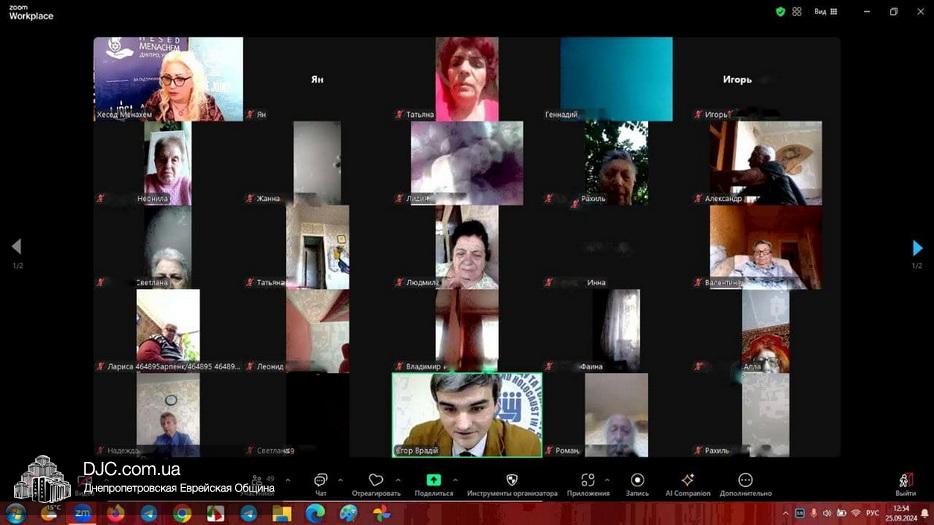Screen dimensions: 934x525
Task: Go to next gallery page with right arrow
Action: 917,247
